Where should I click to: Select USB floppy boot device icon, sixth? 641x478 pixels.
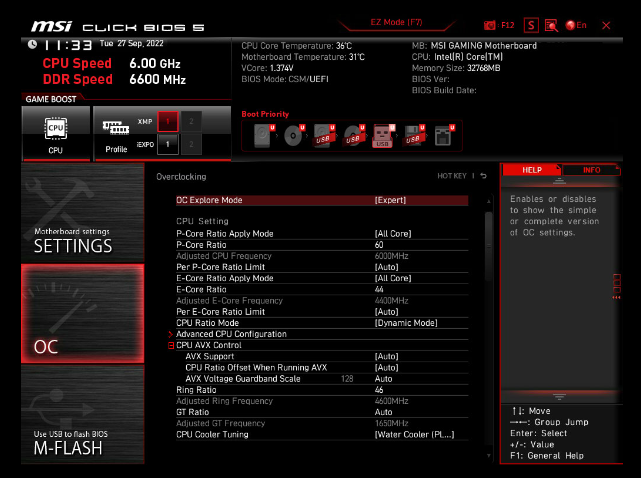414,135
